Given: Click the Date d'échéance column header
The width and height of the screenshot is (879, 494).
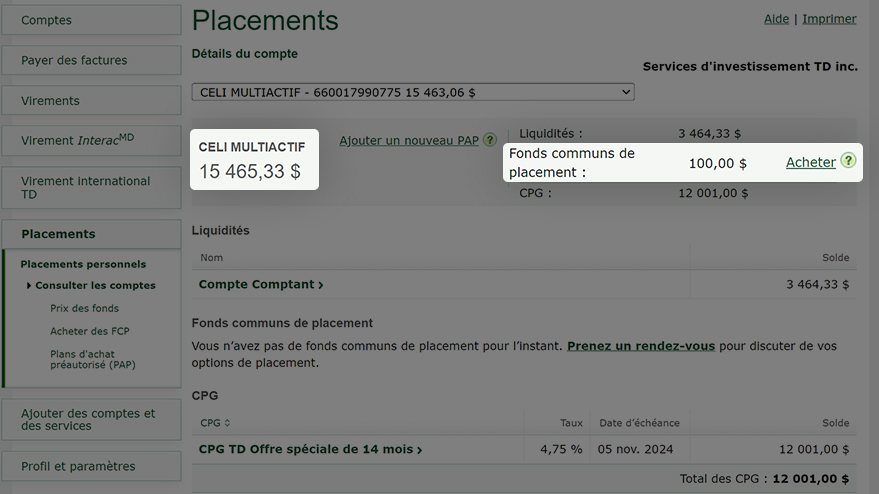Looking at the screenshot, I should tap(639, 423).
